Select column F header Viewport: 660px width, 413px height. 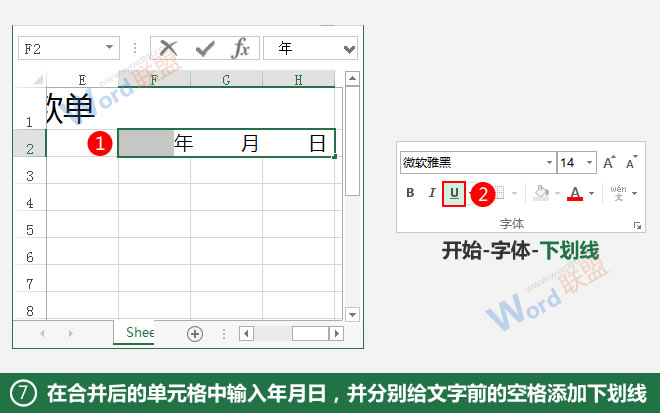(x=154, y=80)
